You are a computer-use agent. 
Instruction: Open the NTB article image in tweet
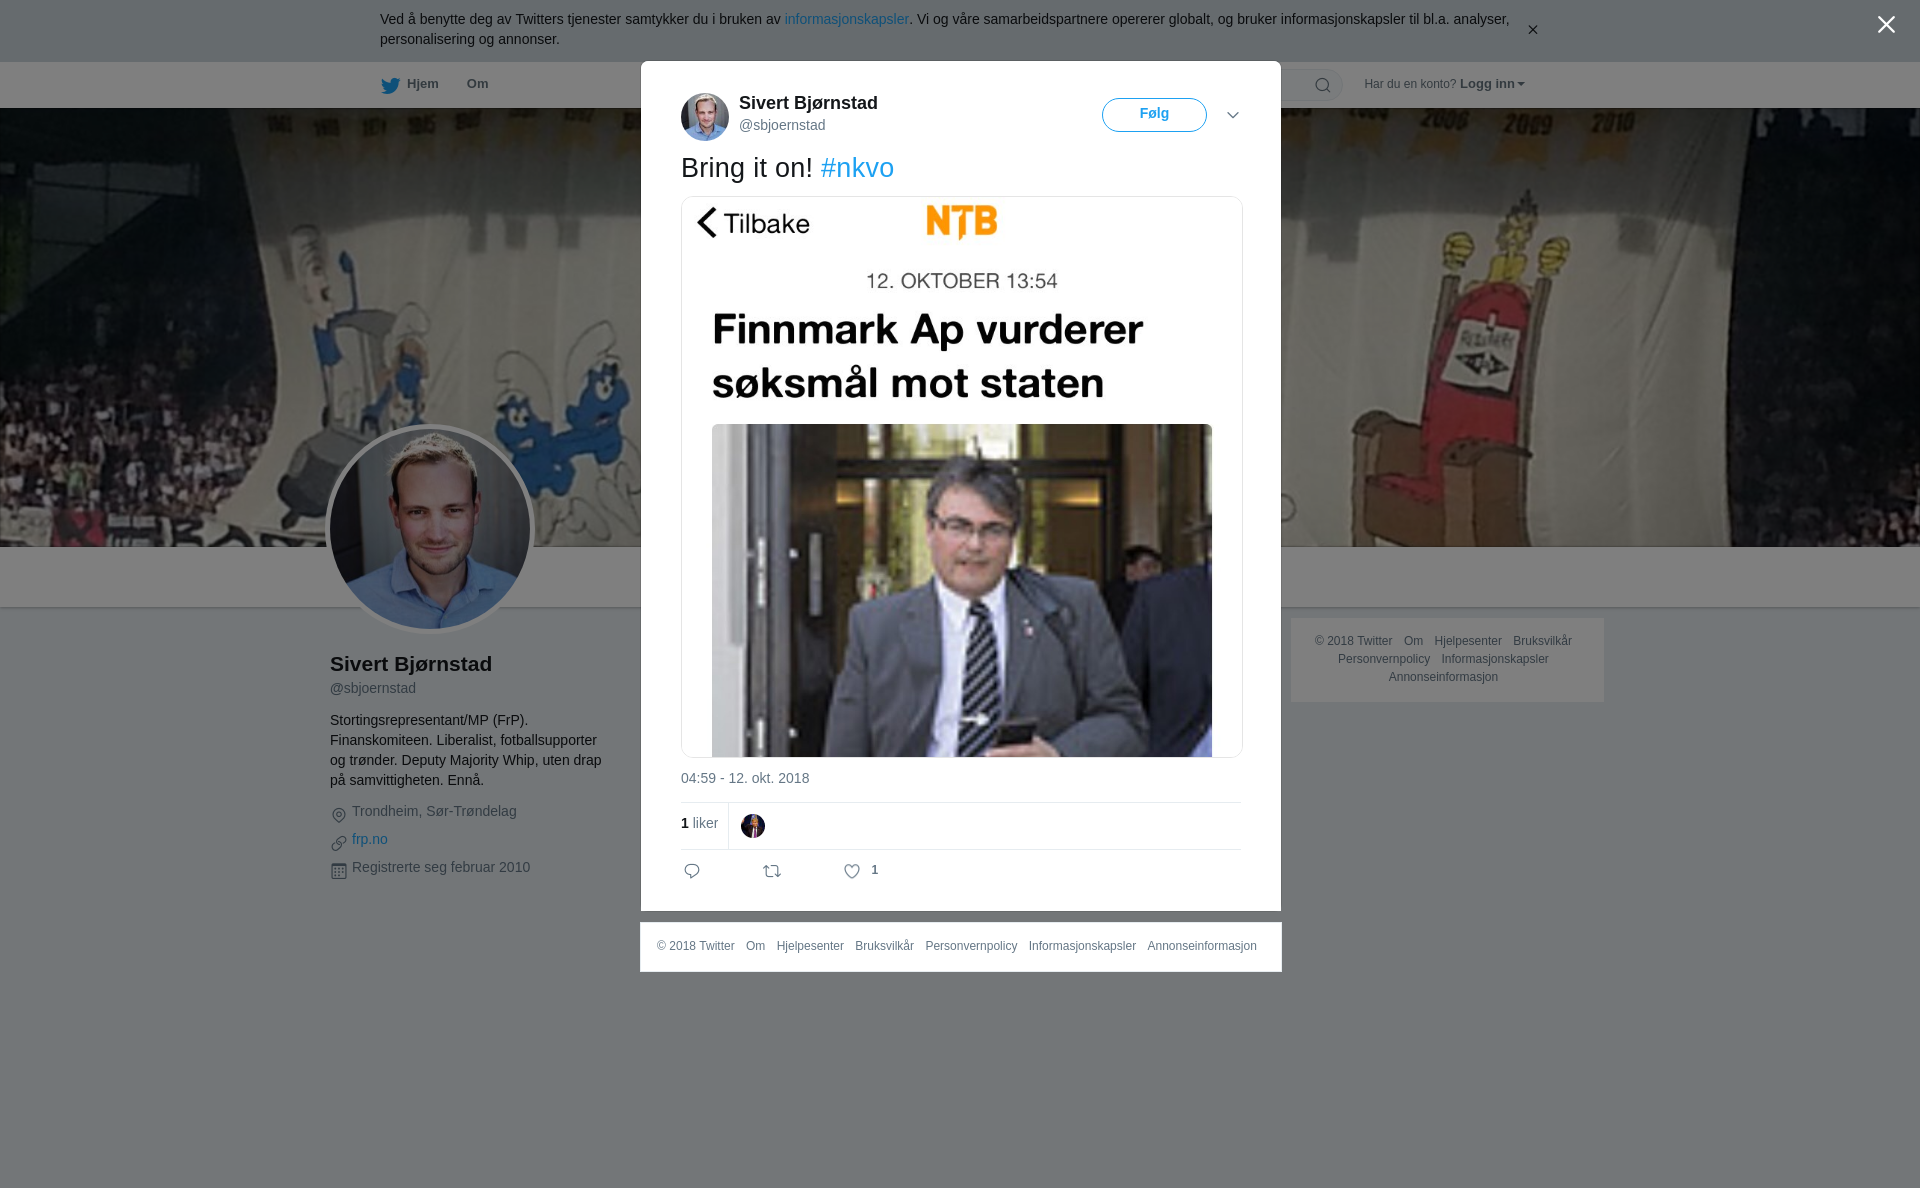962,477
